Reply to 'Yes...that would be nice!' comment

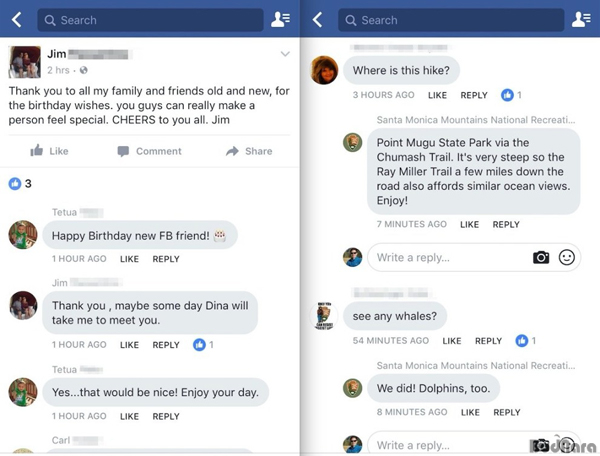(166, 416)
